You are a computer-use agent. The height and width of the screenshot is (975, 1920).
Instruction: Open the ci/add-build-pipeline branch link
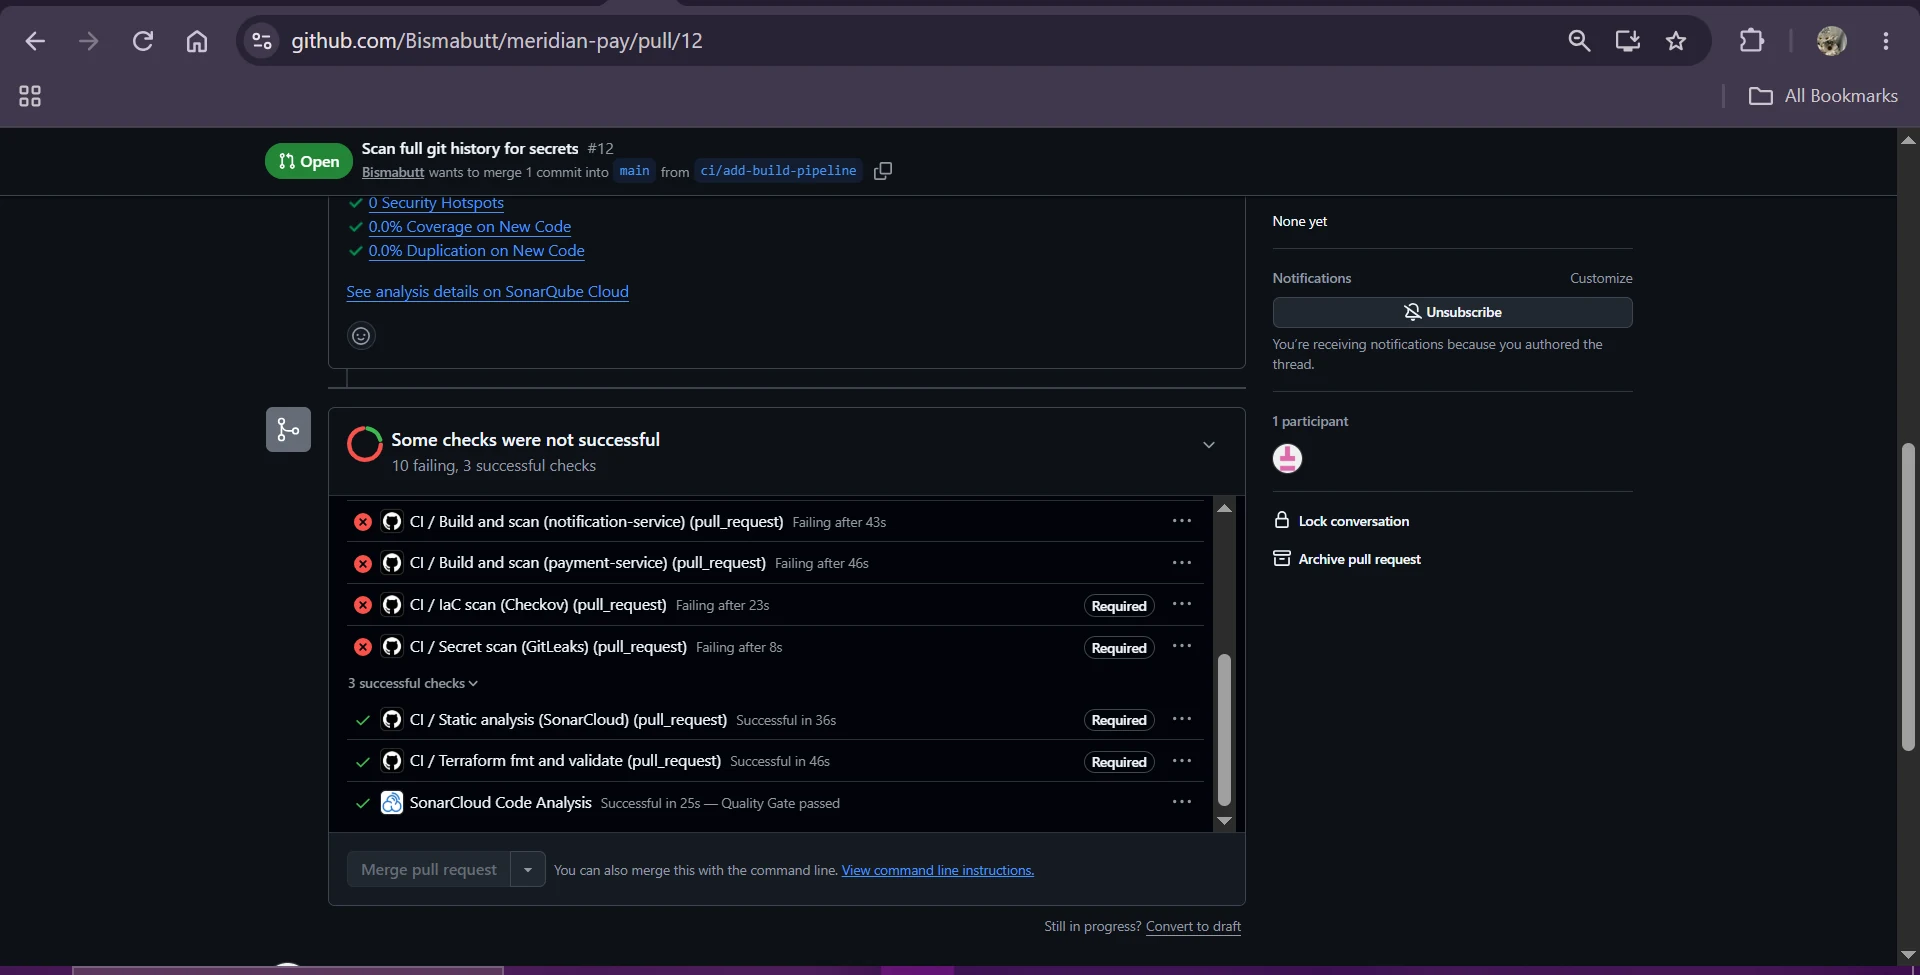(778, 171)
